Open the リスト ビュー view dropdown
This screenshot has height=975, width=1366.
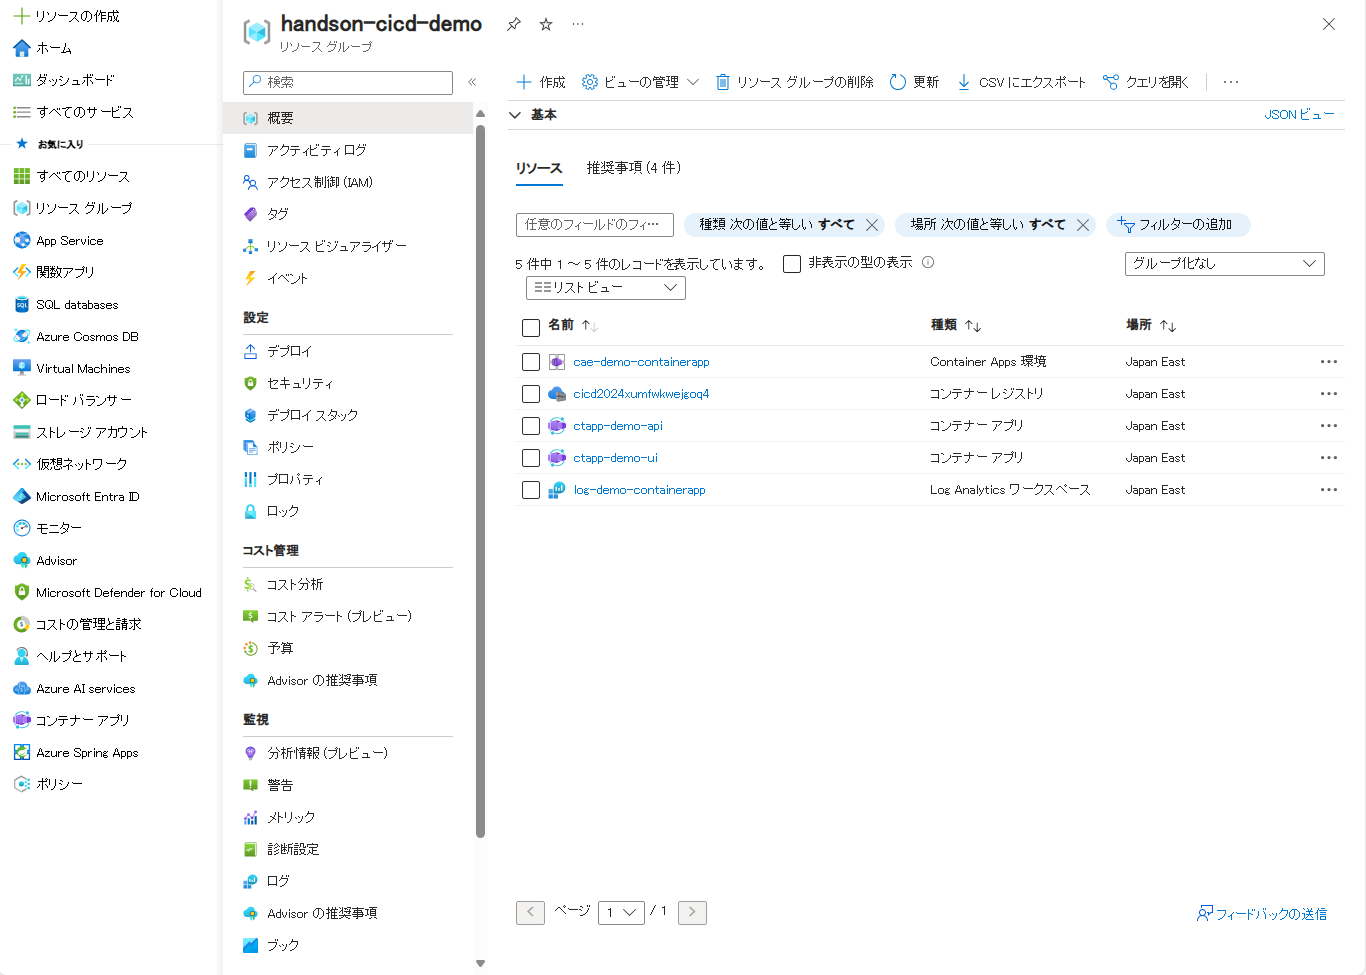pos(605,287)
